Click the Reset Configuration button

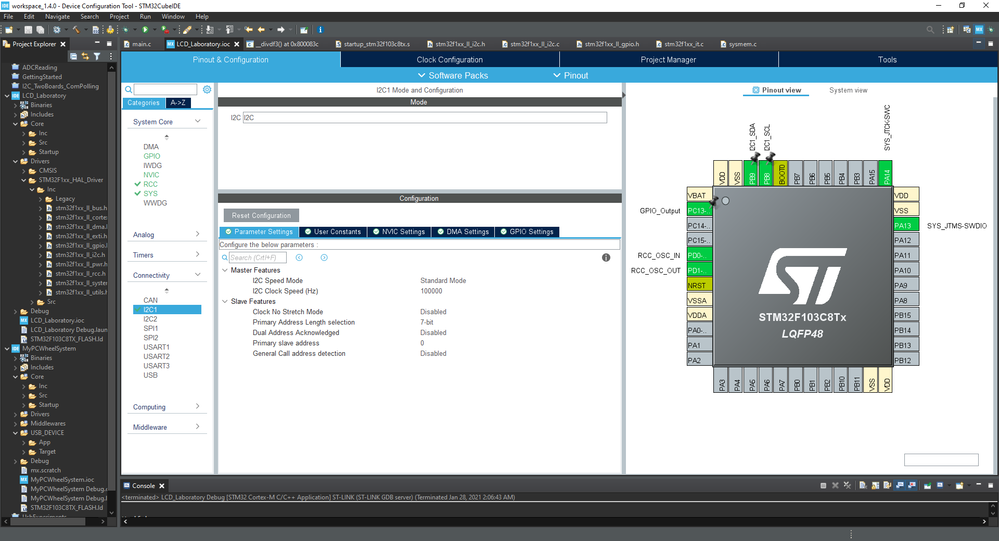[261, 215]
